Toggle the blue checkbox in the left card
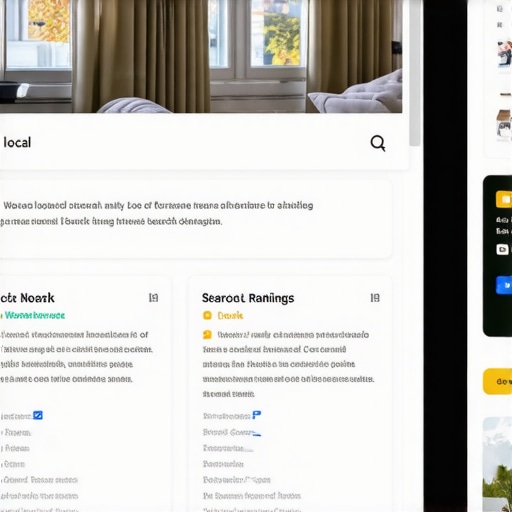Screen dimensions: 512x512 (38, 415)
